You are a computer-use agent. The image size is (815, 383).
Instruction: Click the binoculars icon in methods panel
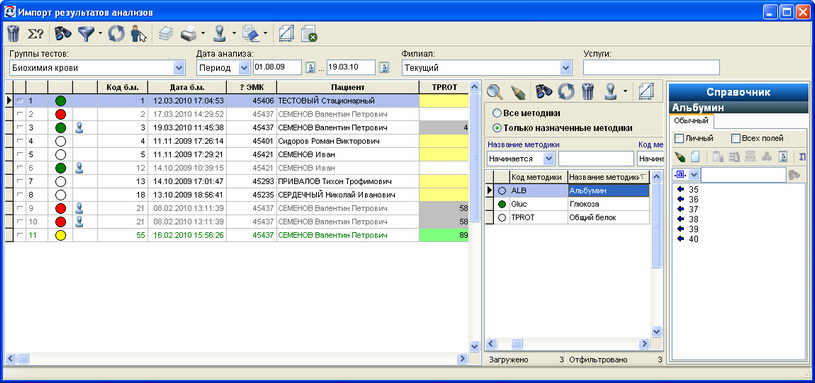[544, 92]
